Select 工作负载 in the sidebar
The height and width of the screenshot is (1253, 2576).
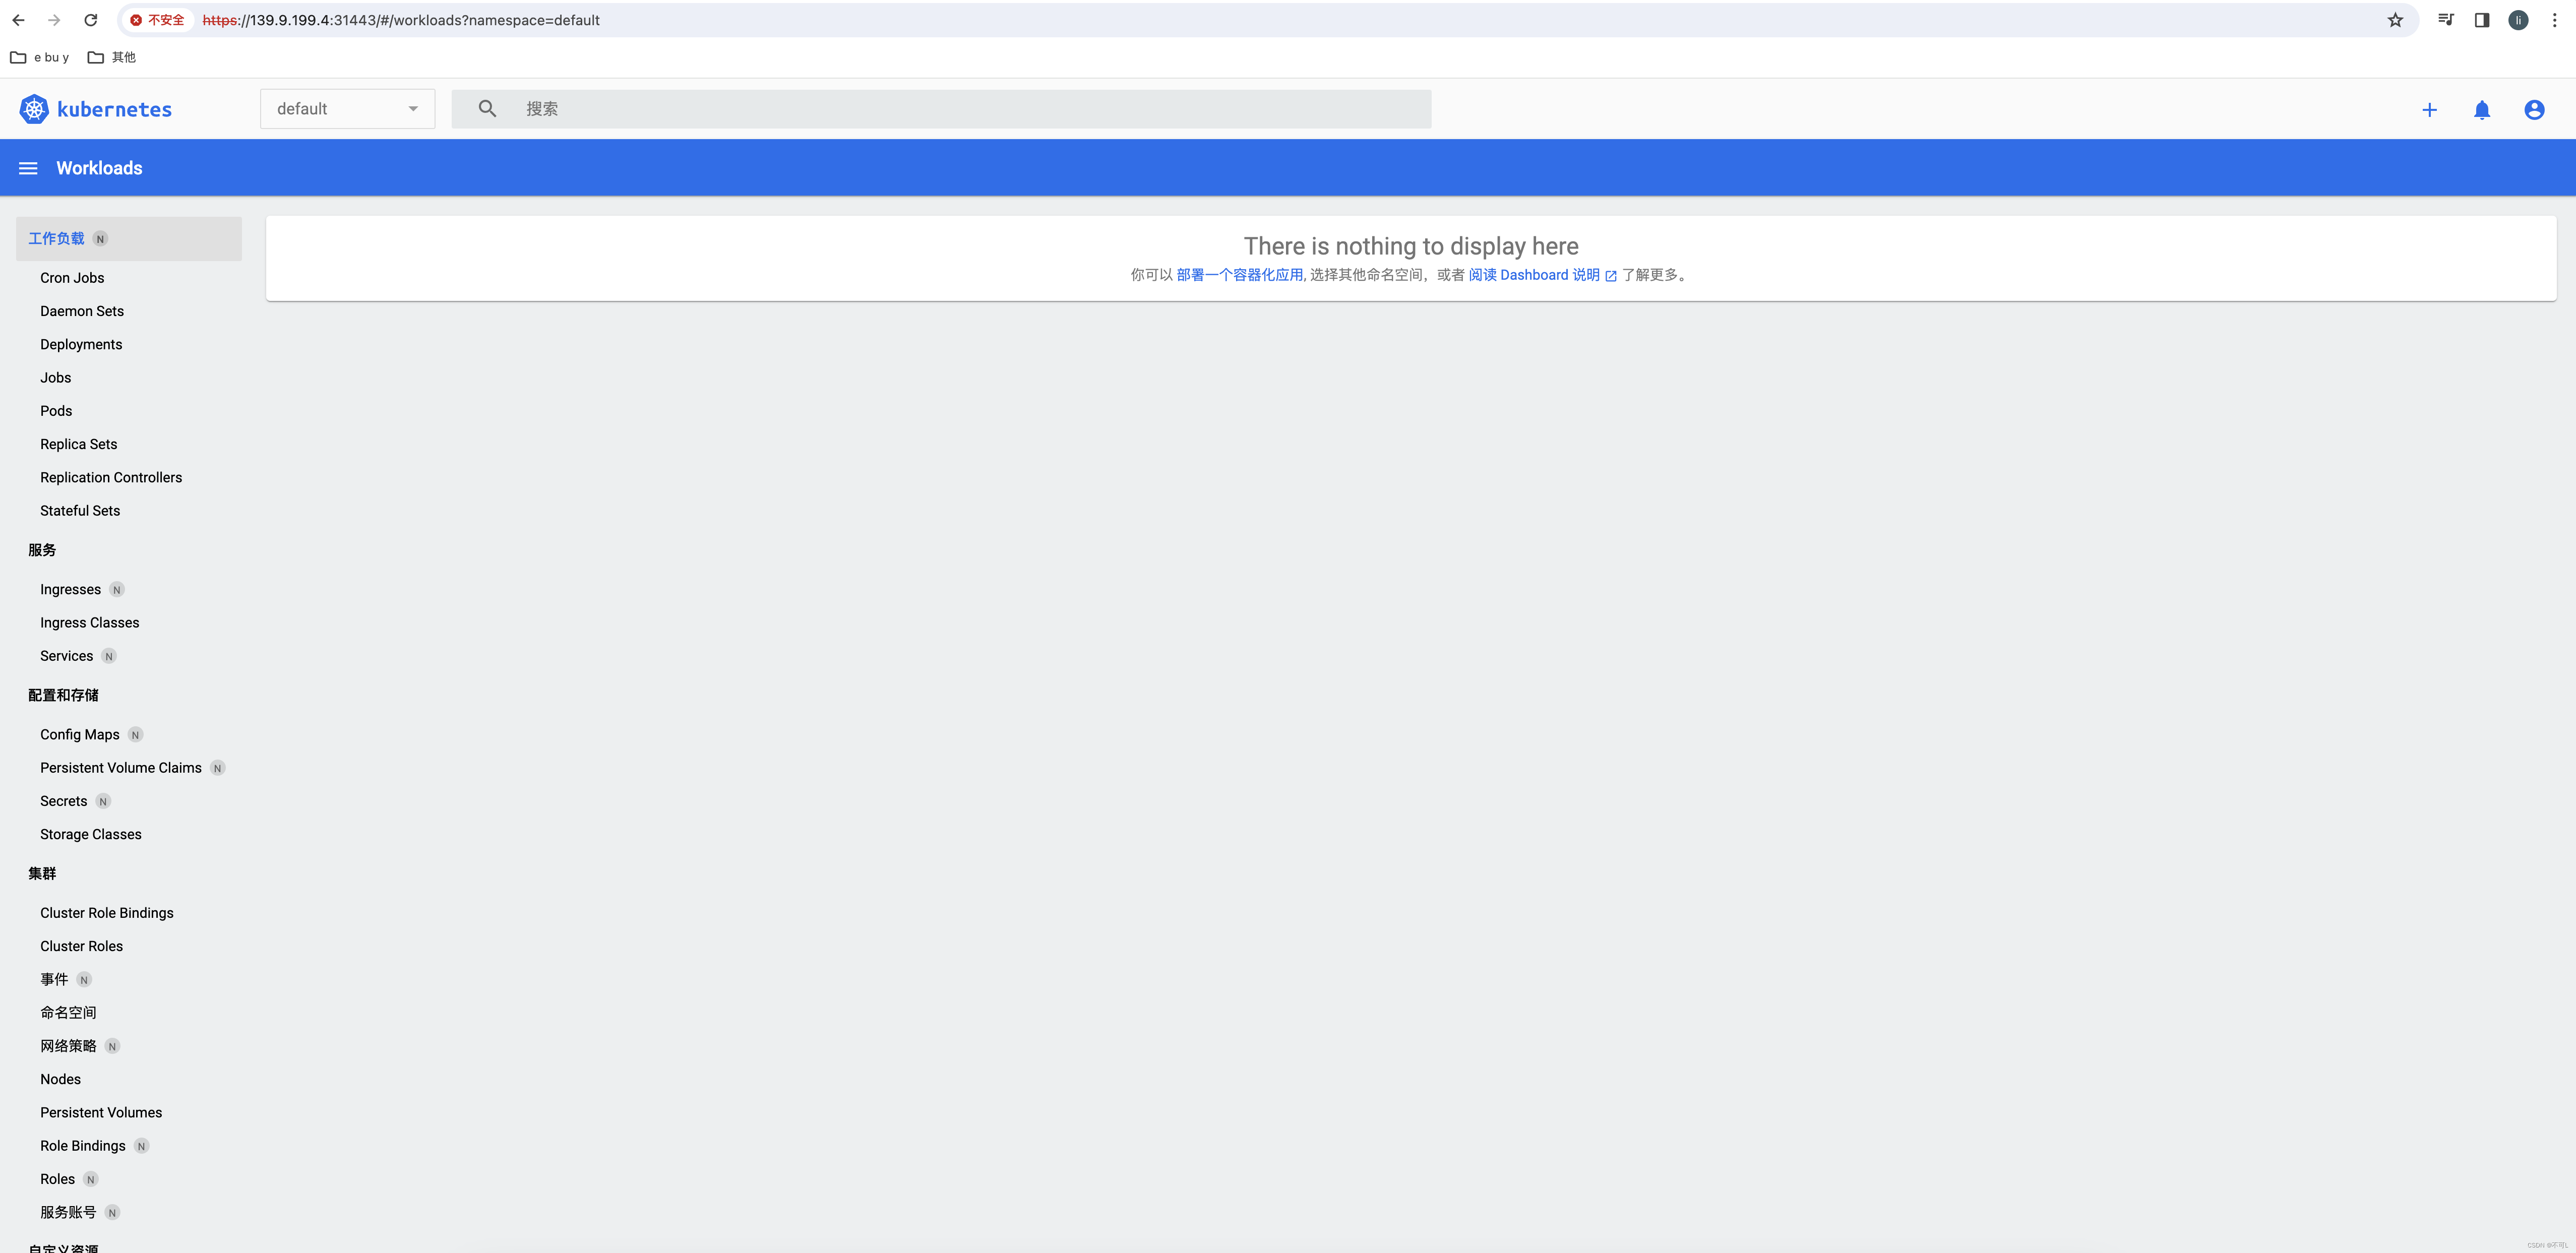point(56,239)
